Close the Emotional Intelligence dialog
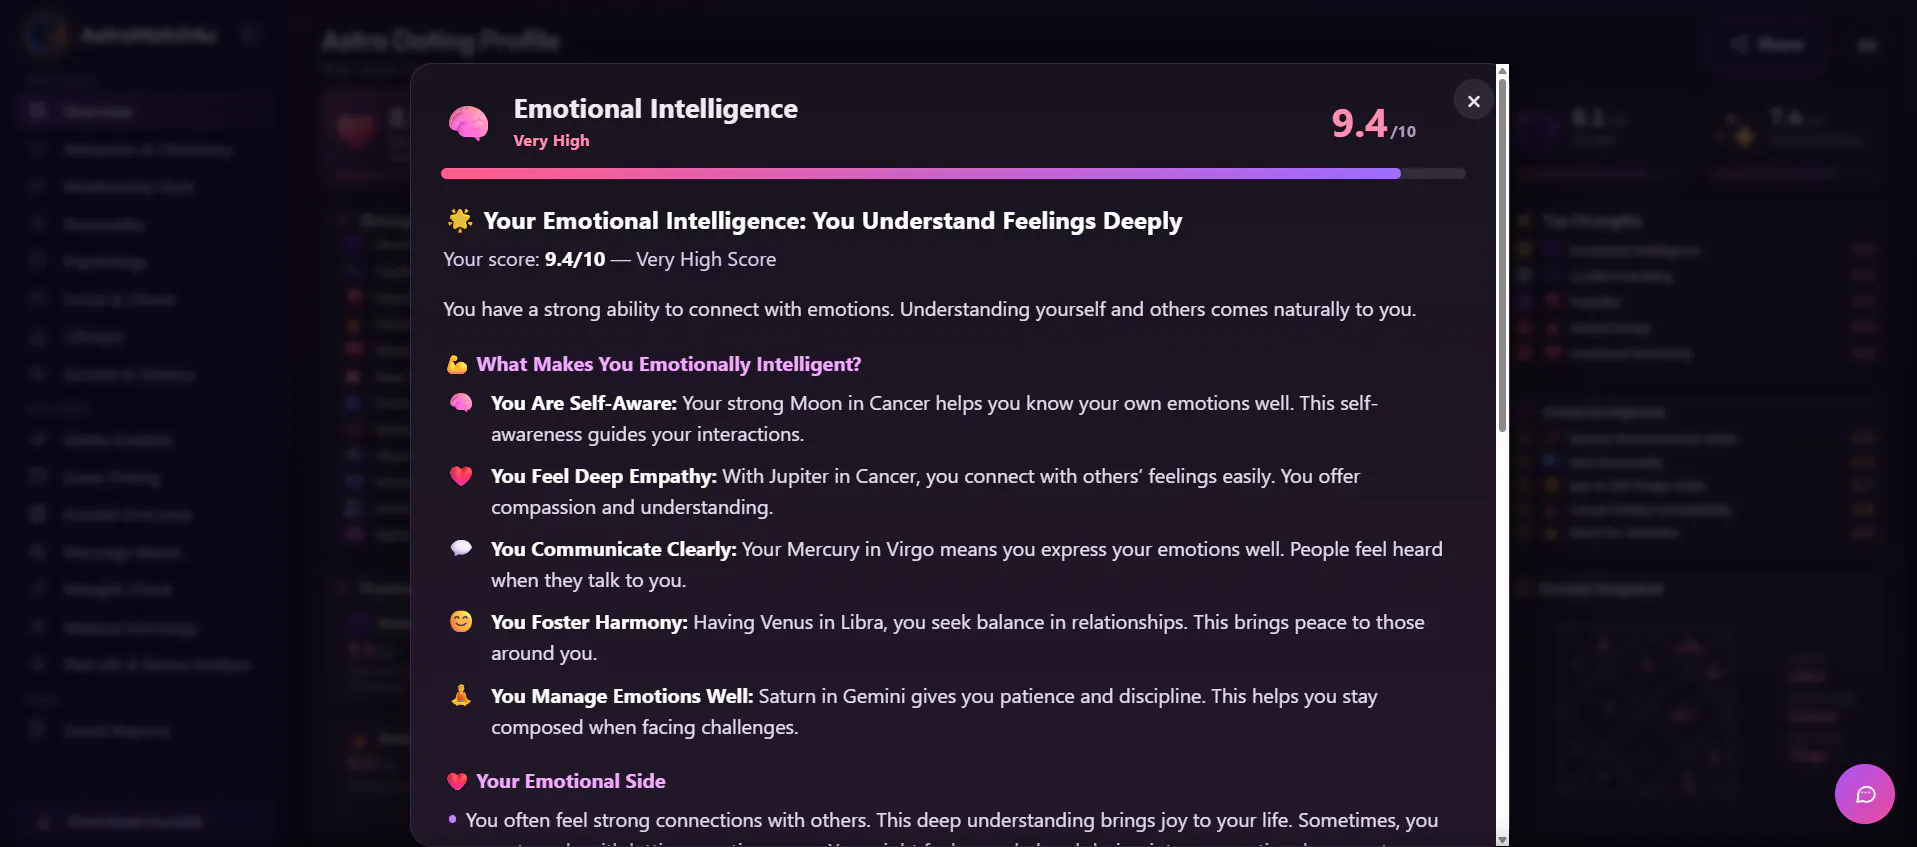The width and height of the screenshot is (1917, 847). [1473, 101]
